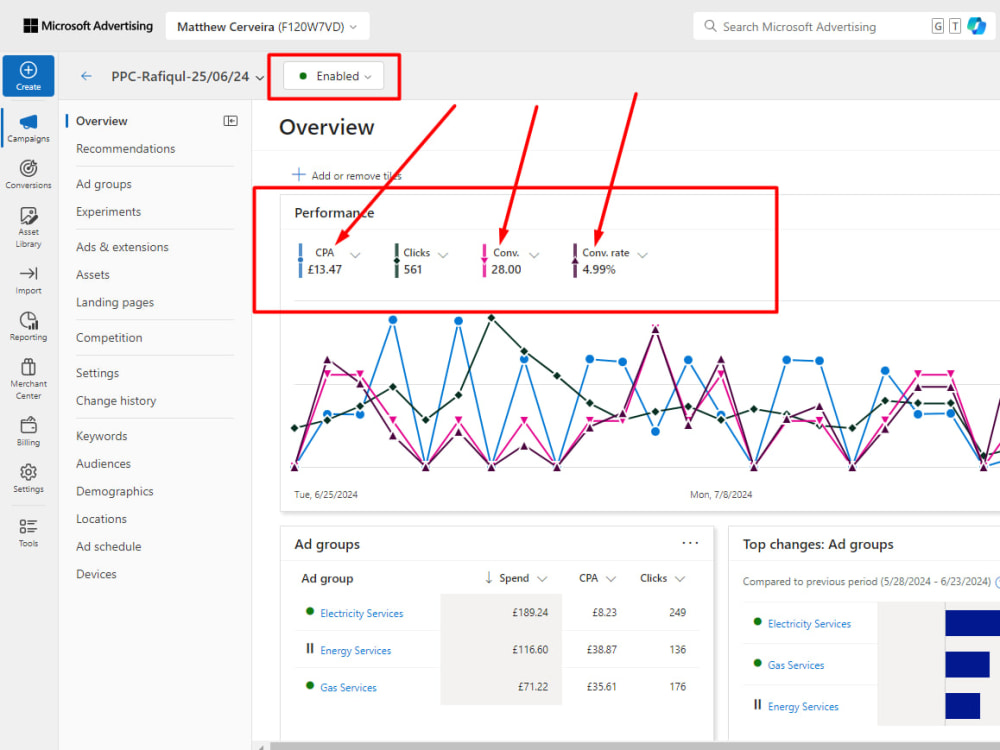Open the Conversions section
This screenshot has width=1000, height=750.
(28, 172)
